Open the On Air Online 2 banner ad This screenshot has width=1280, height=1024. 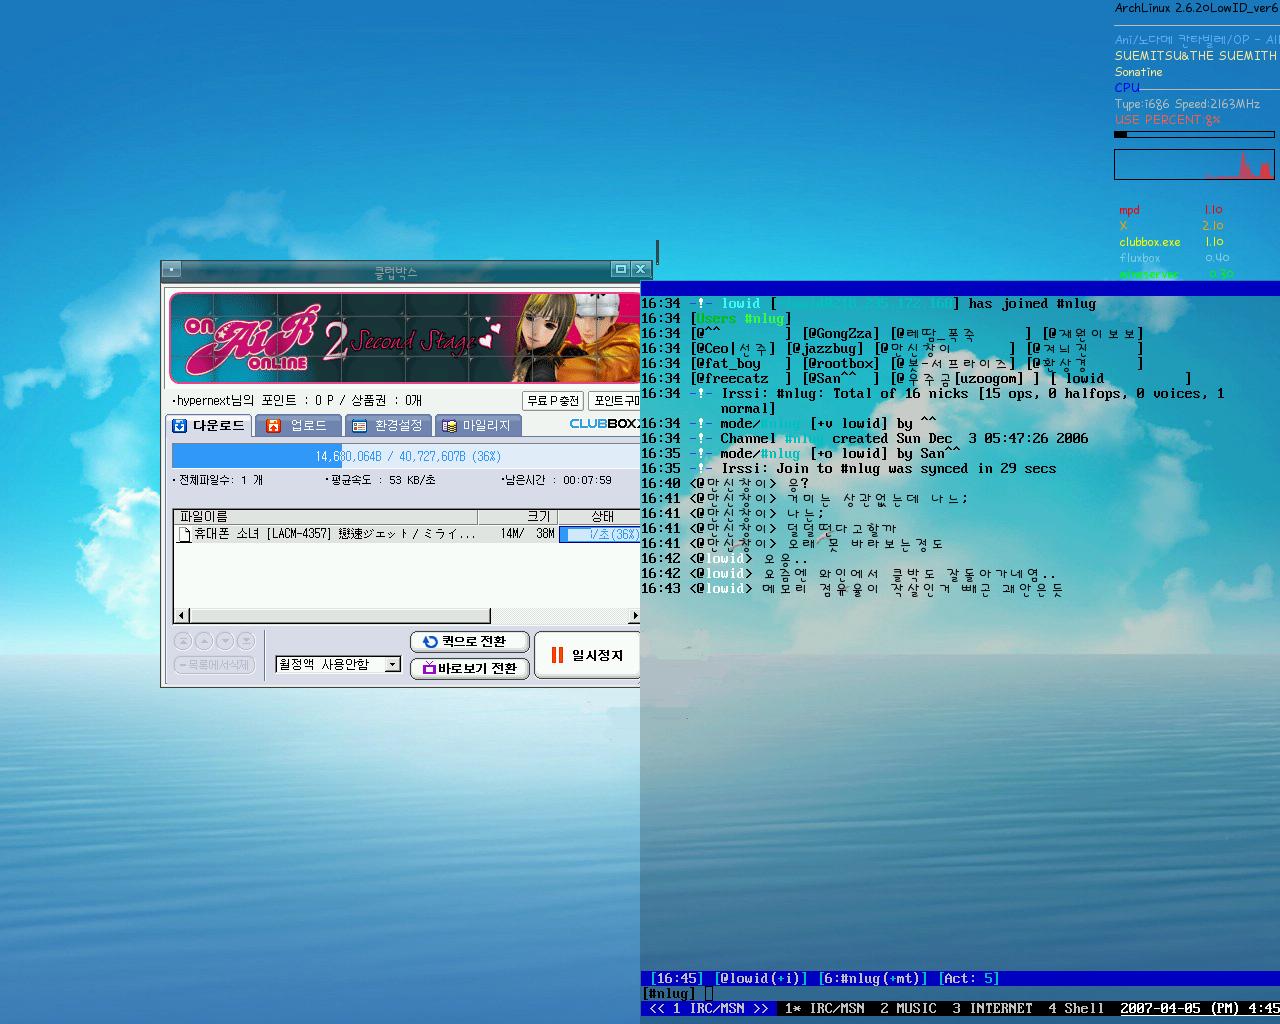click(x=404, y=338)
